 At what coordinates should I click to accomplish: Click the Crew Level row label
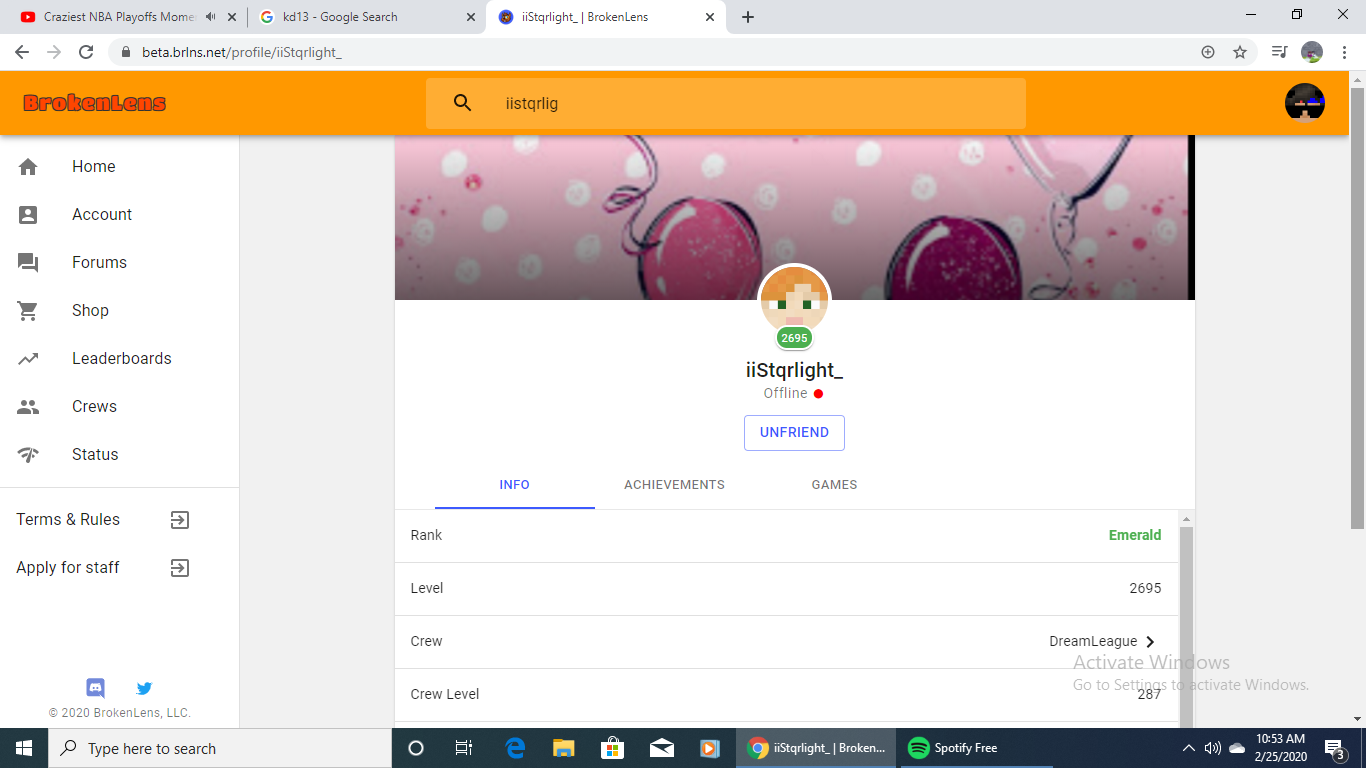[445, 695]
